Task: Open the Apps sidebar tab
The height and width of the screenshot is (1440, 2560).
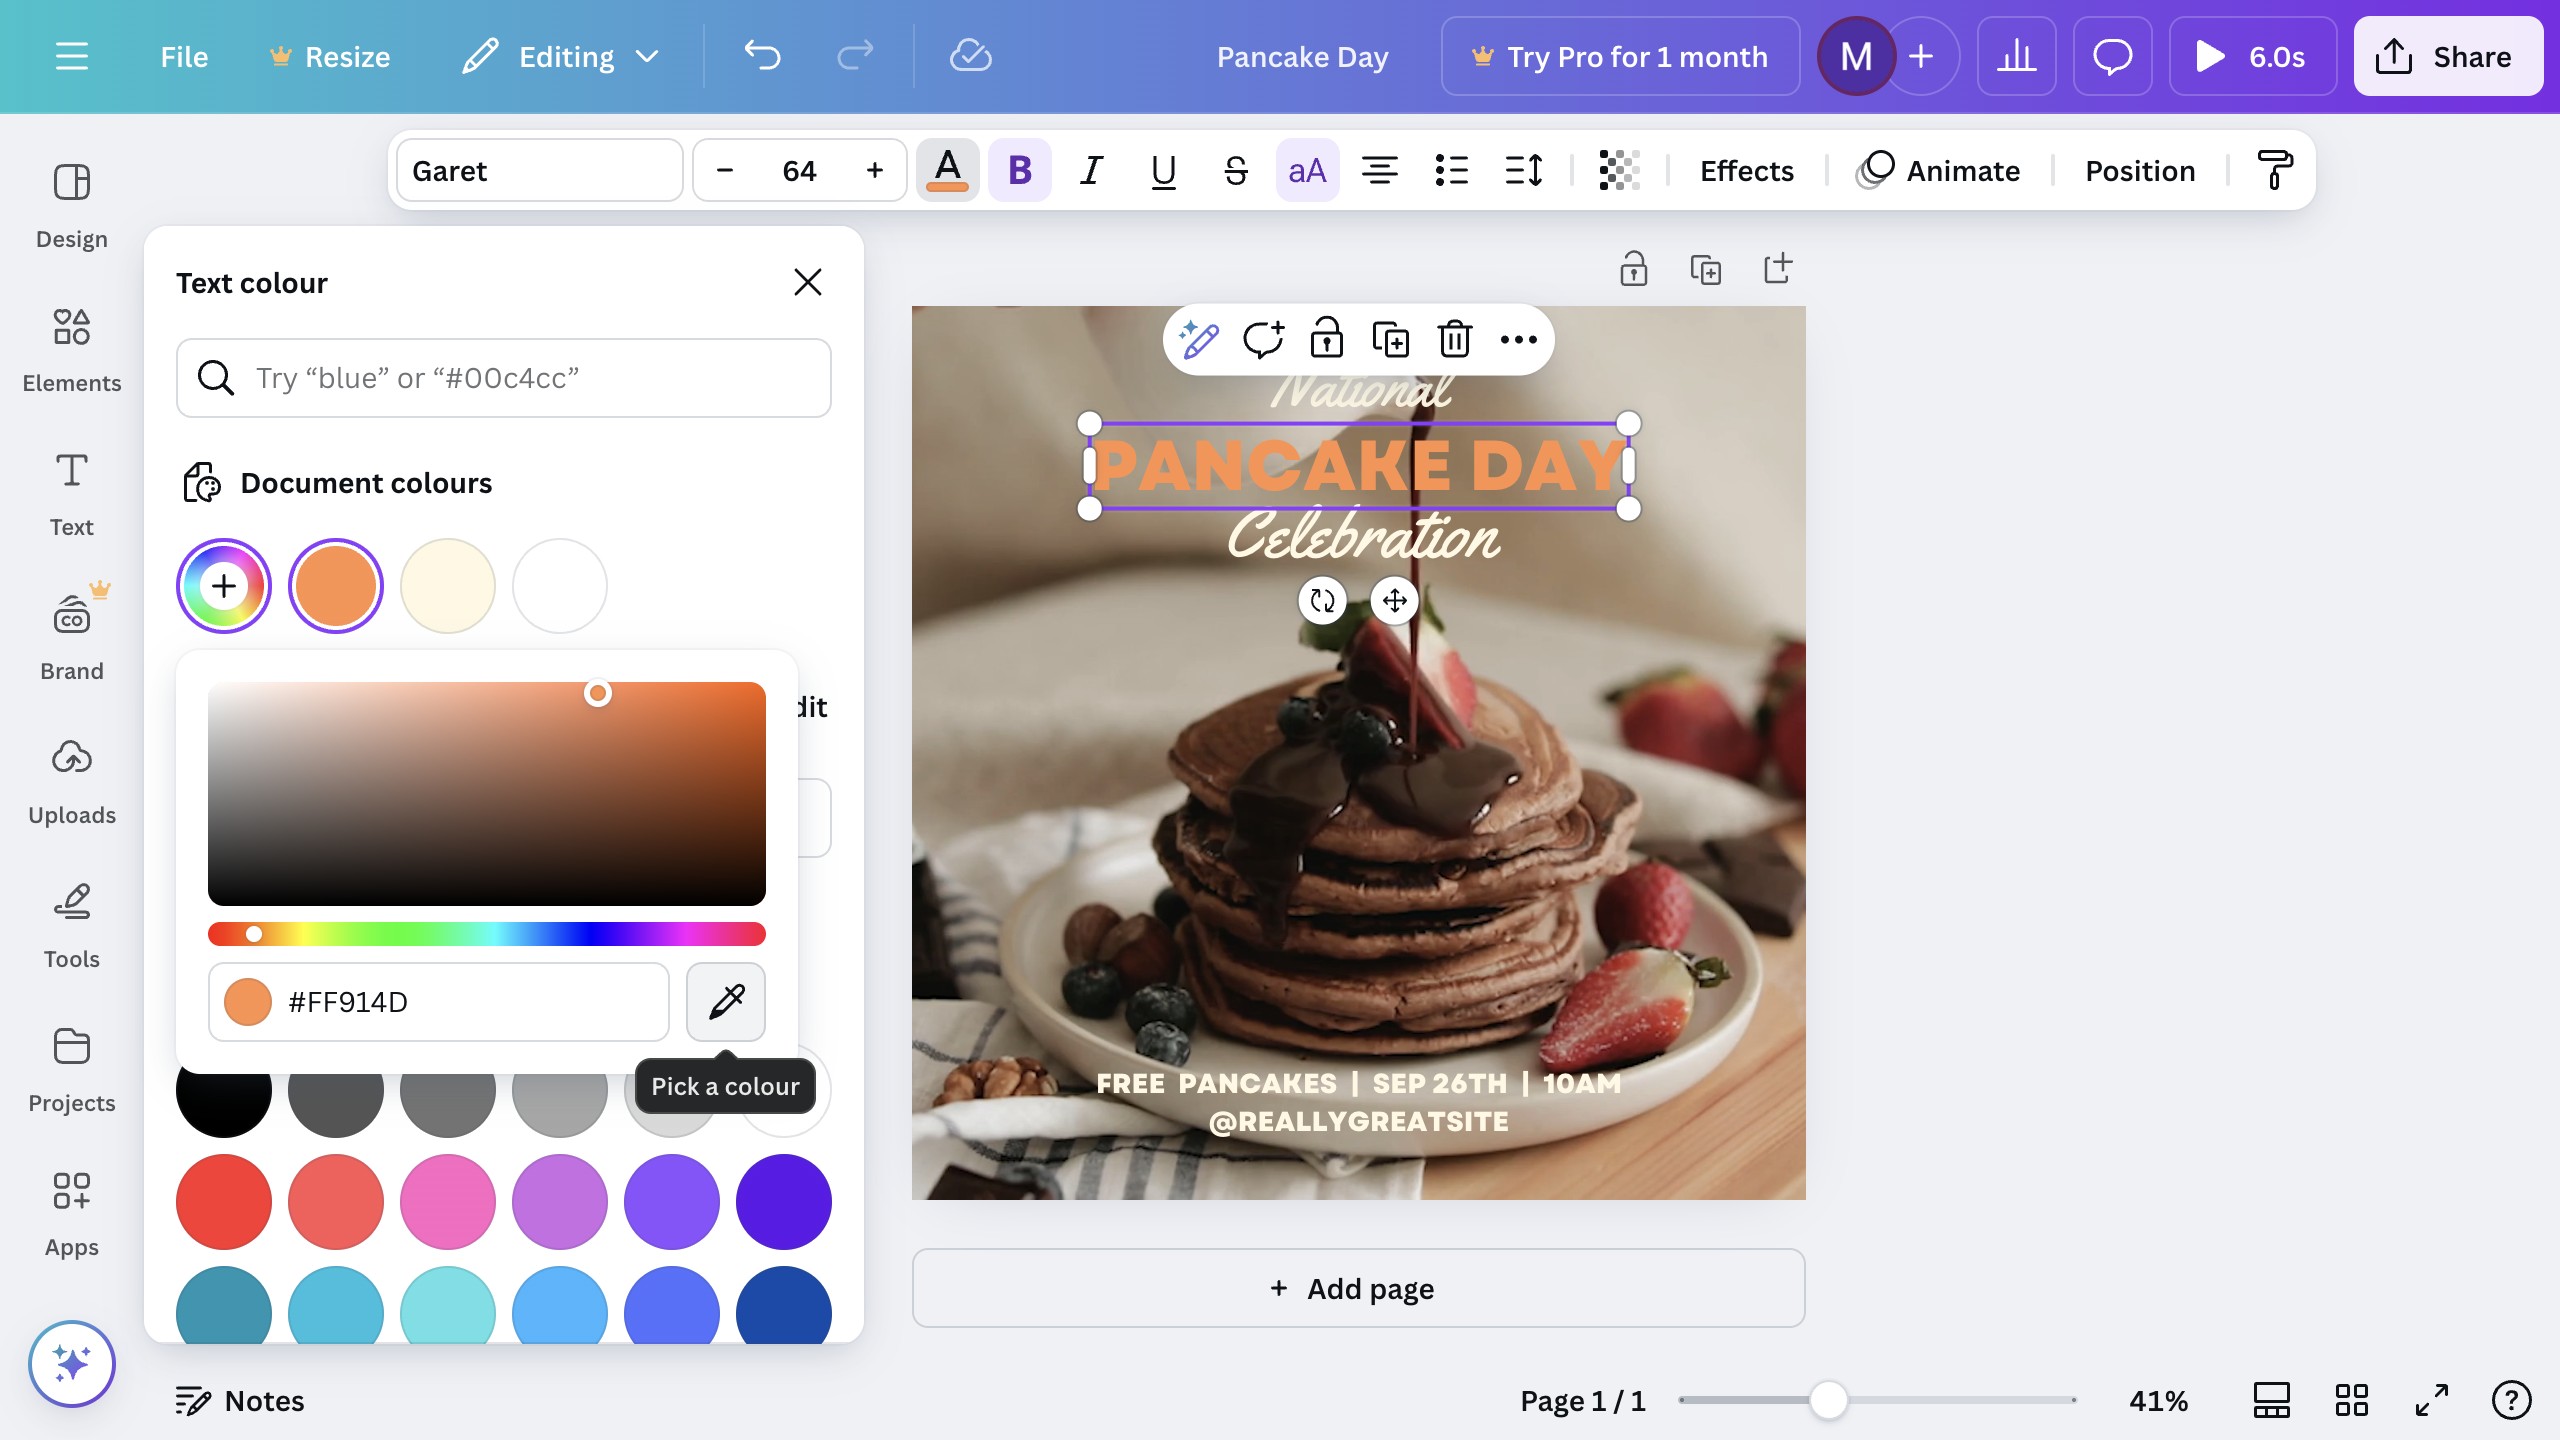Action: 72,1215
